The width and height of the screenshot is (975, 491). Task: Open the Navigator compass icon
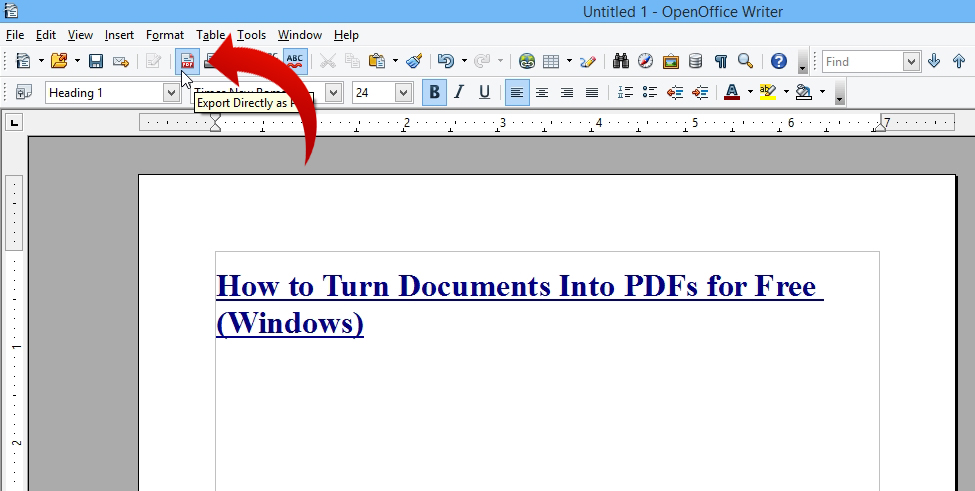pyautogui.click(x=645, y=61)
